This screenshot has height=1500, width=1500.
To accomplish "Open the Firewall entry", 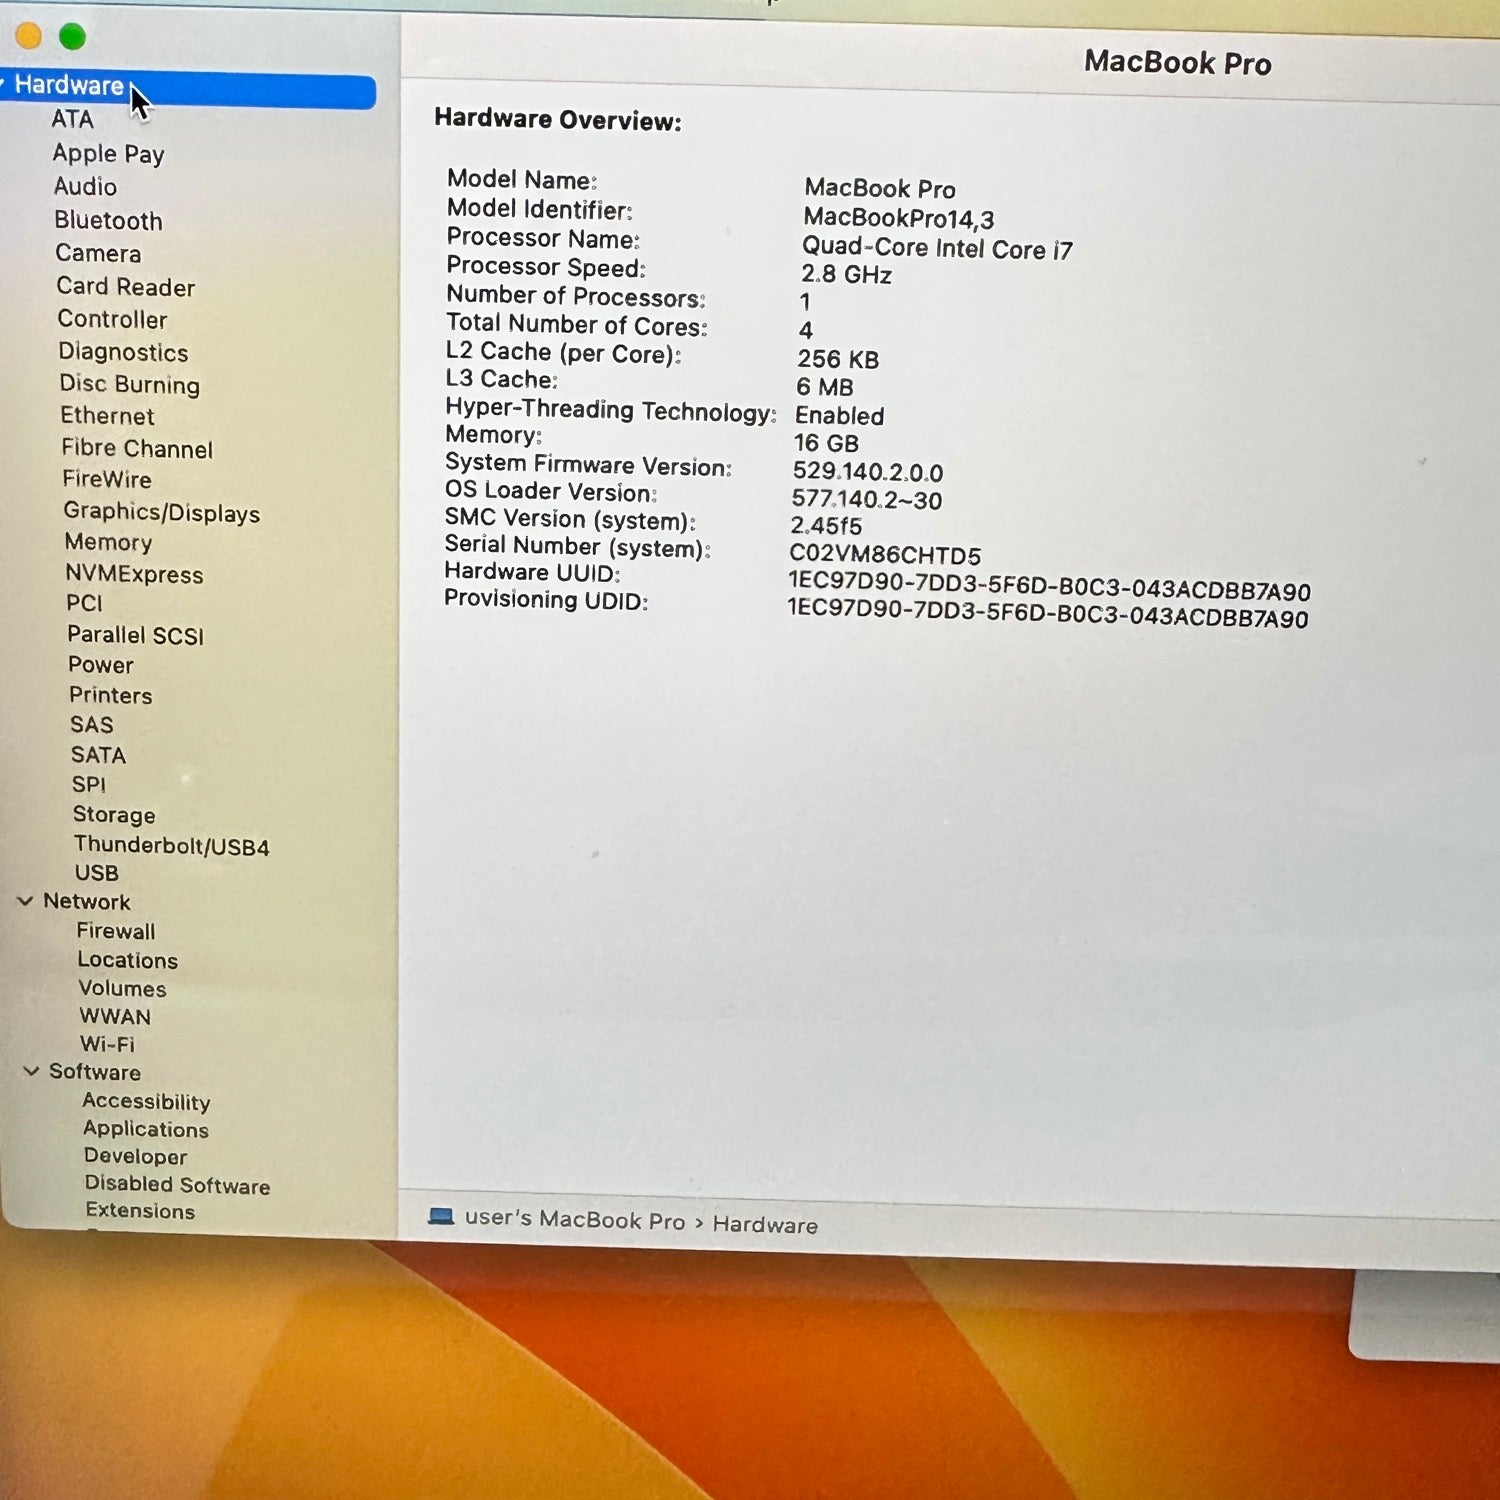I will (116, 931).
